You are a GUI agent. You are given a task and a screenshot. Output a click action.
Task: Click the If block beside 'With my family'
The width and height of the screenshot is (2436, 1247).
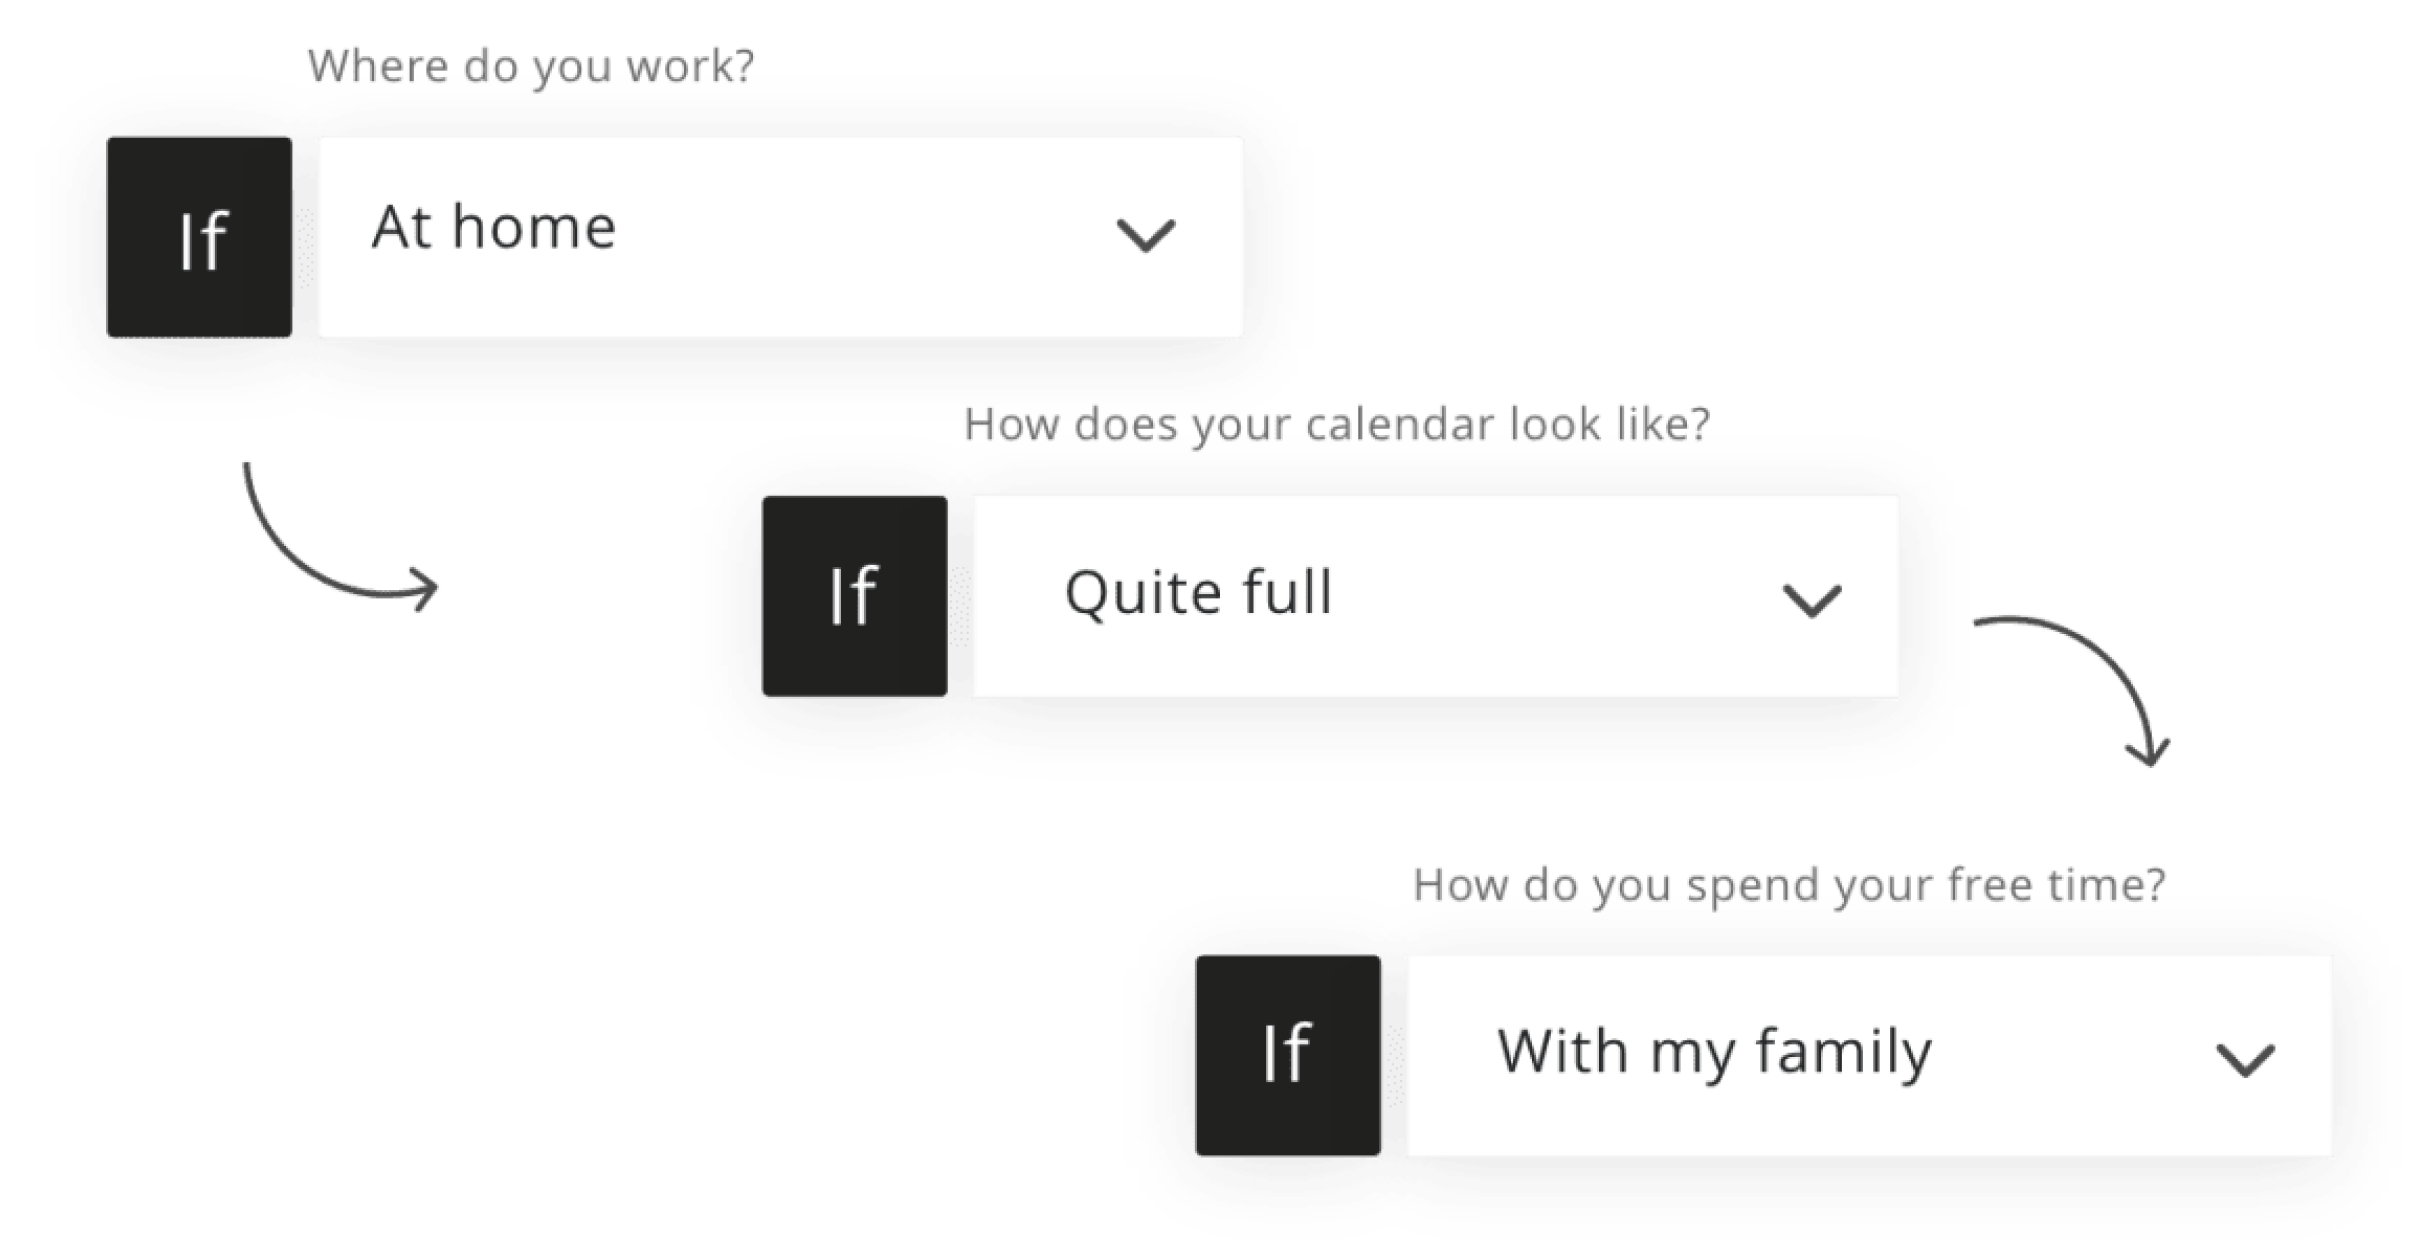click(x=1288, y=1055)
